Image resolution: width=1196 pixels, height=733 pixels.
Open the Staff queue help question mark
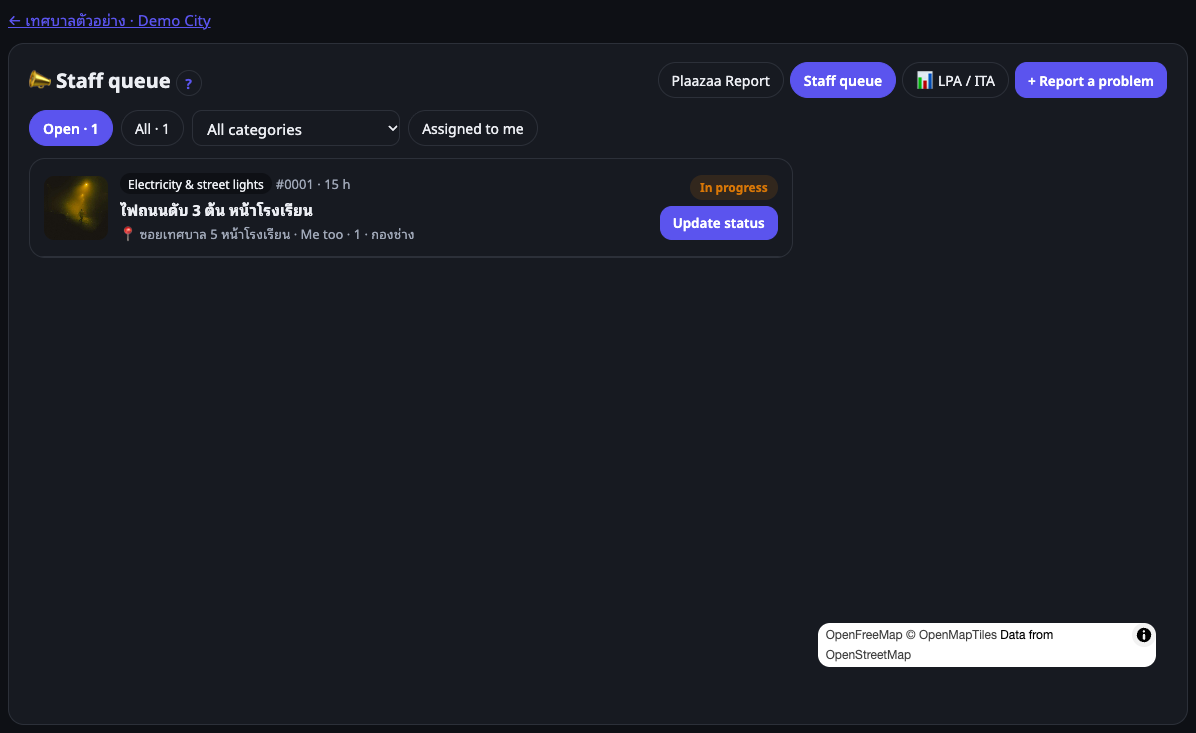[188, 83]
